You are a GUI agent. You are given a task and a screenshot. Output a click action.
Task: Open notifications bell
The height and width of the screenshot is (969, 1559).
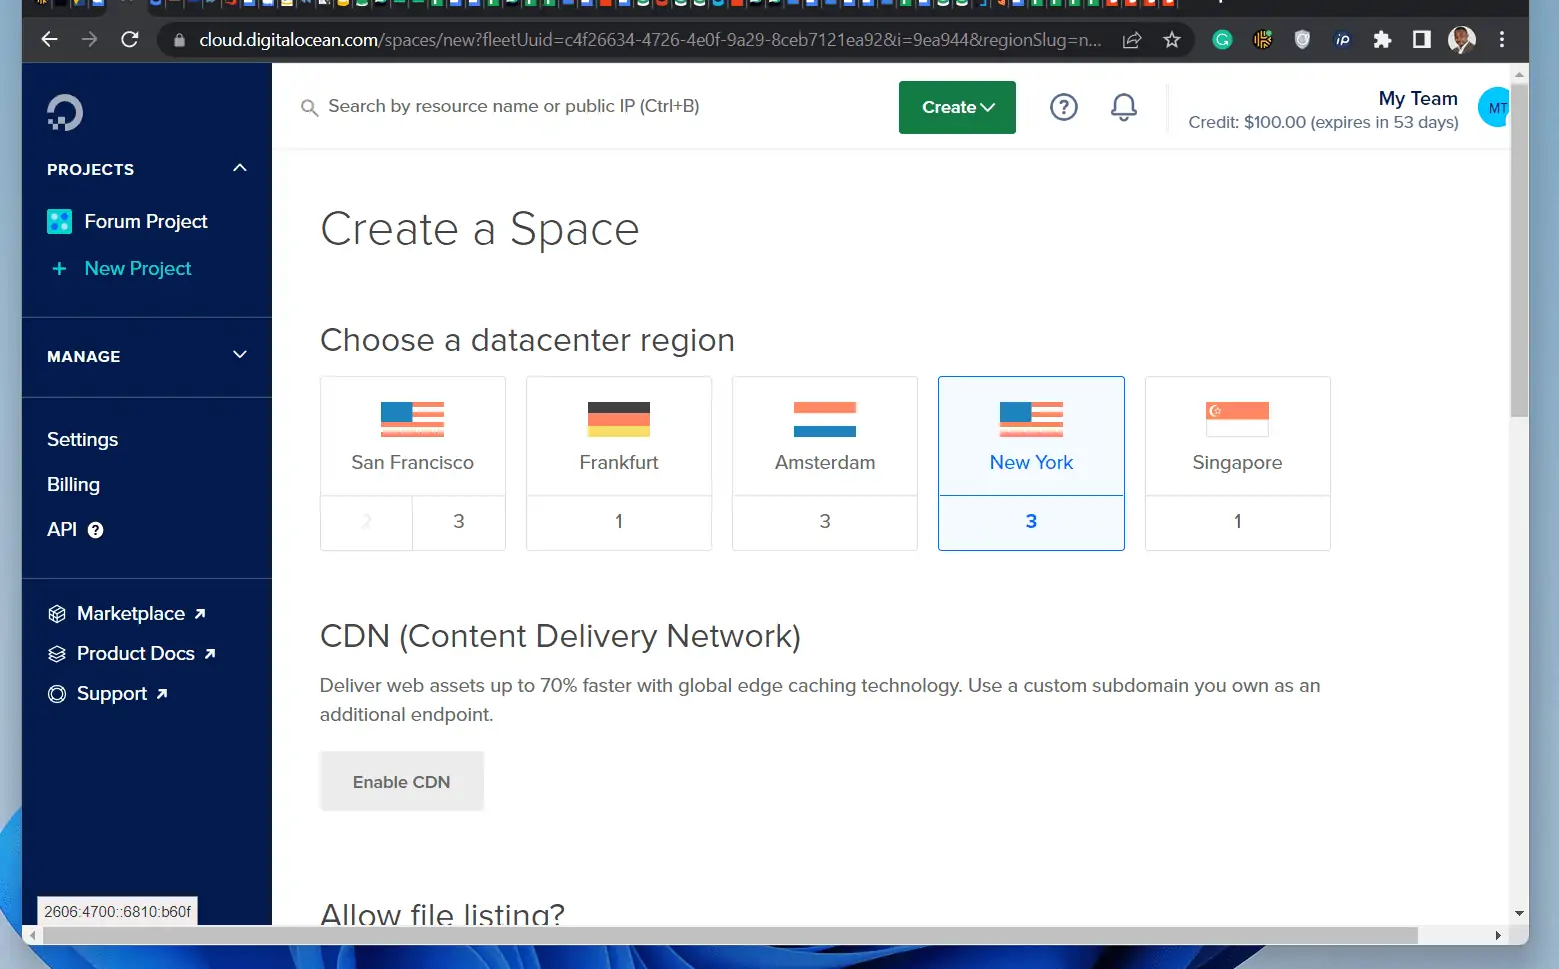click(1124, 107)
